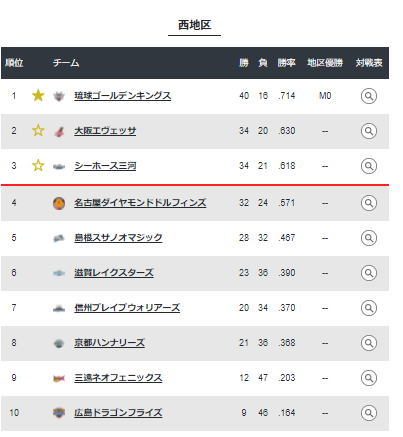Open the 琉球ゴールデンキングス team link
The height and width of the screenshot is (437, 403).
tap(123, 96)
